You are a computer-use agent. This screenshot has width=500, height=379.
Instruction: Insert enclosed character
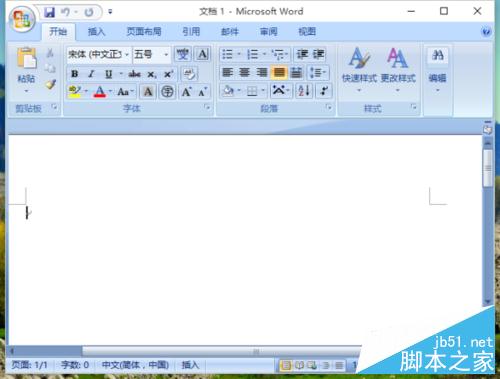click(167, 91)
